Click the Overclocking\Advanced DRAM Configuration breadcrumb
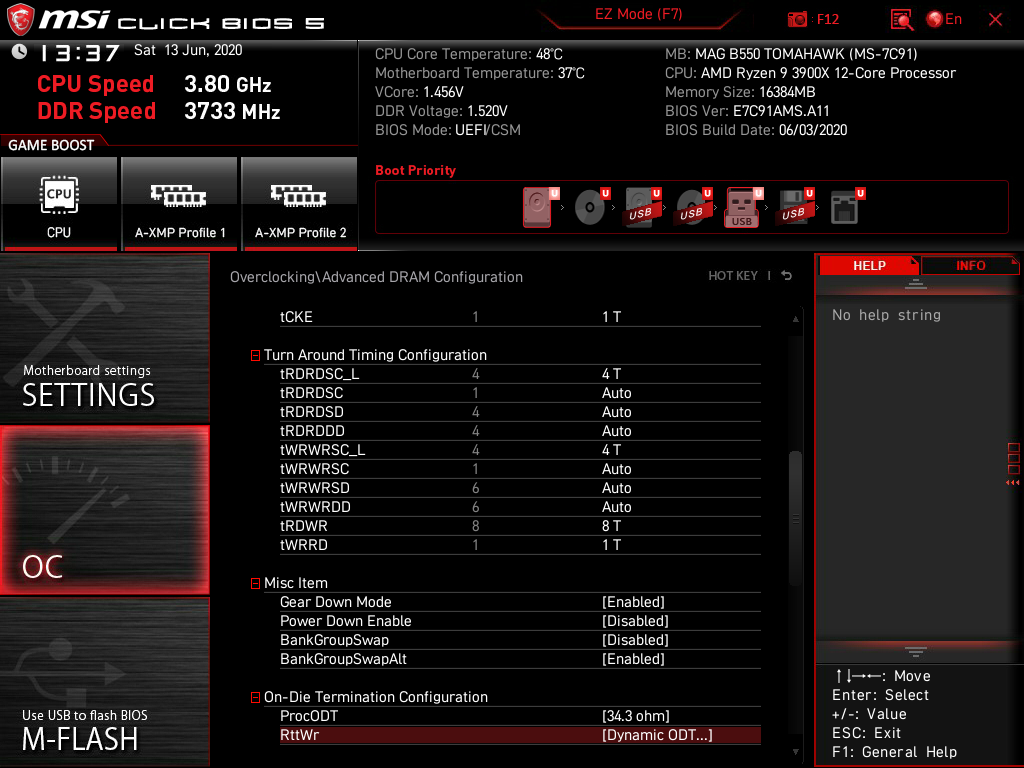Viewport: 1024px width, 768px height. pyautogui.click(x=376, y=277)
